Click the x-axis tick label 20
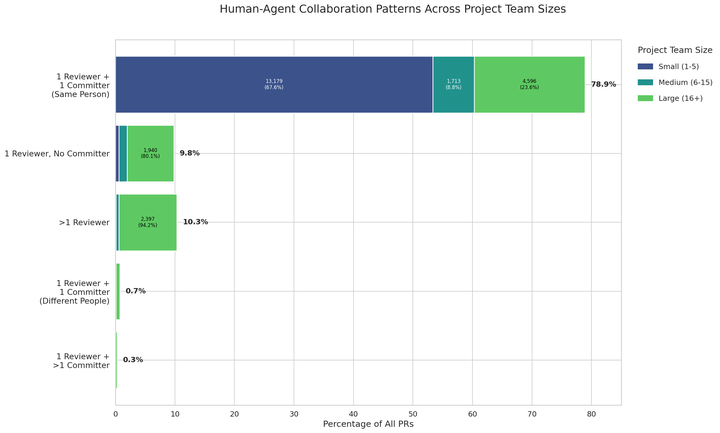 pyautogui.click(x=235, y=414)
